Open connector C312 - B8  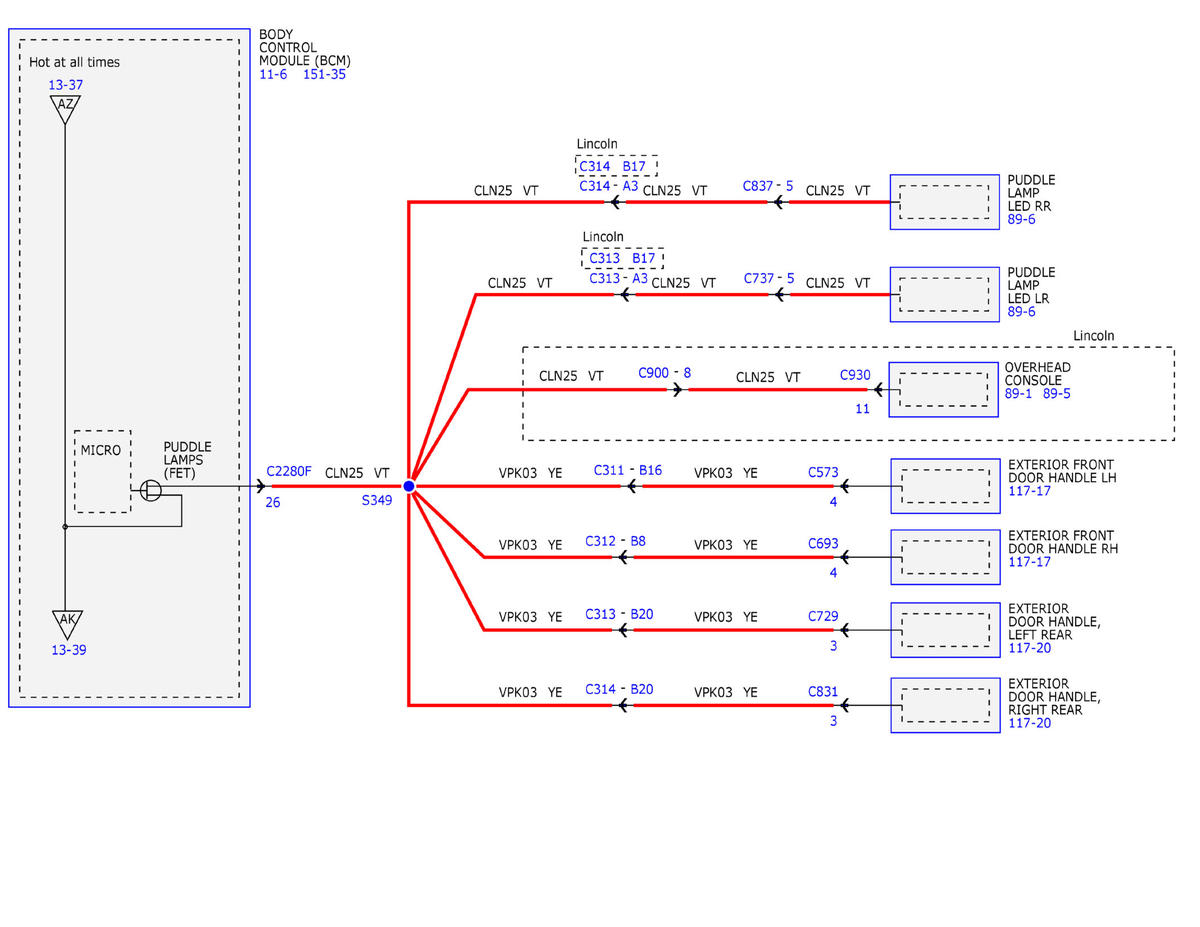[x=615, y=540]
